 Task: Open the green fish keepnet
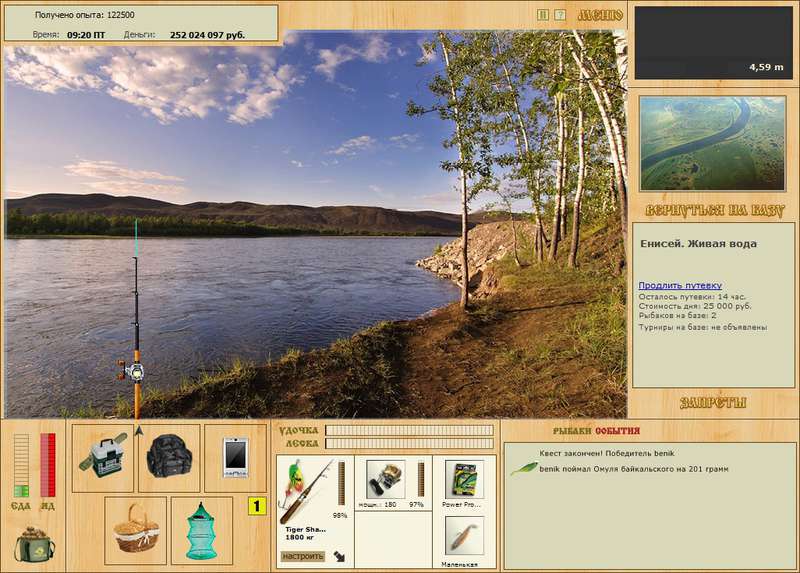pos(202,531)
